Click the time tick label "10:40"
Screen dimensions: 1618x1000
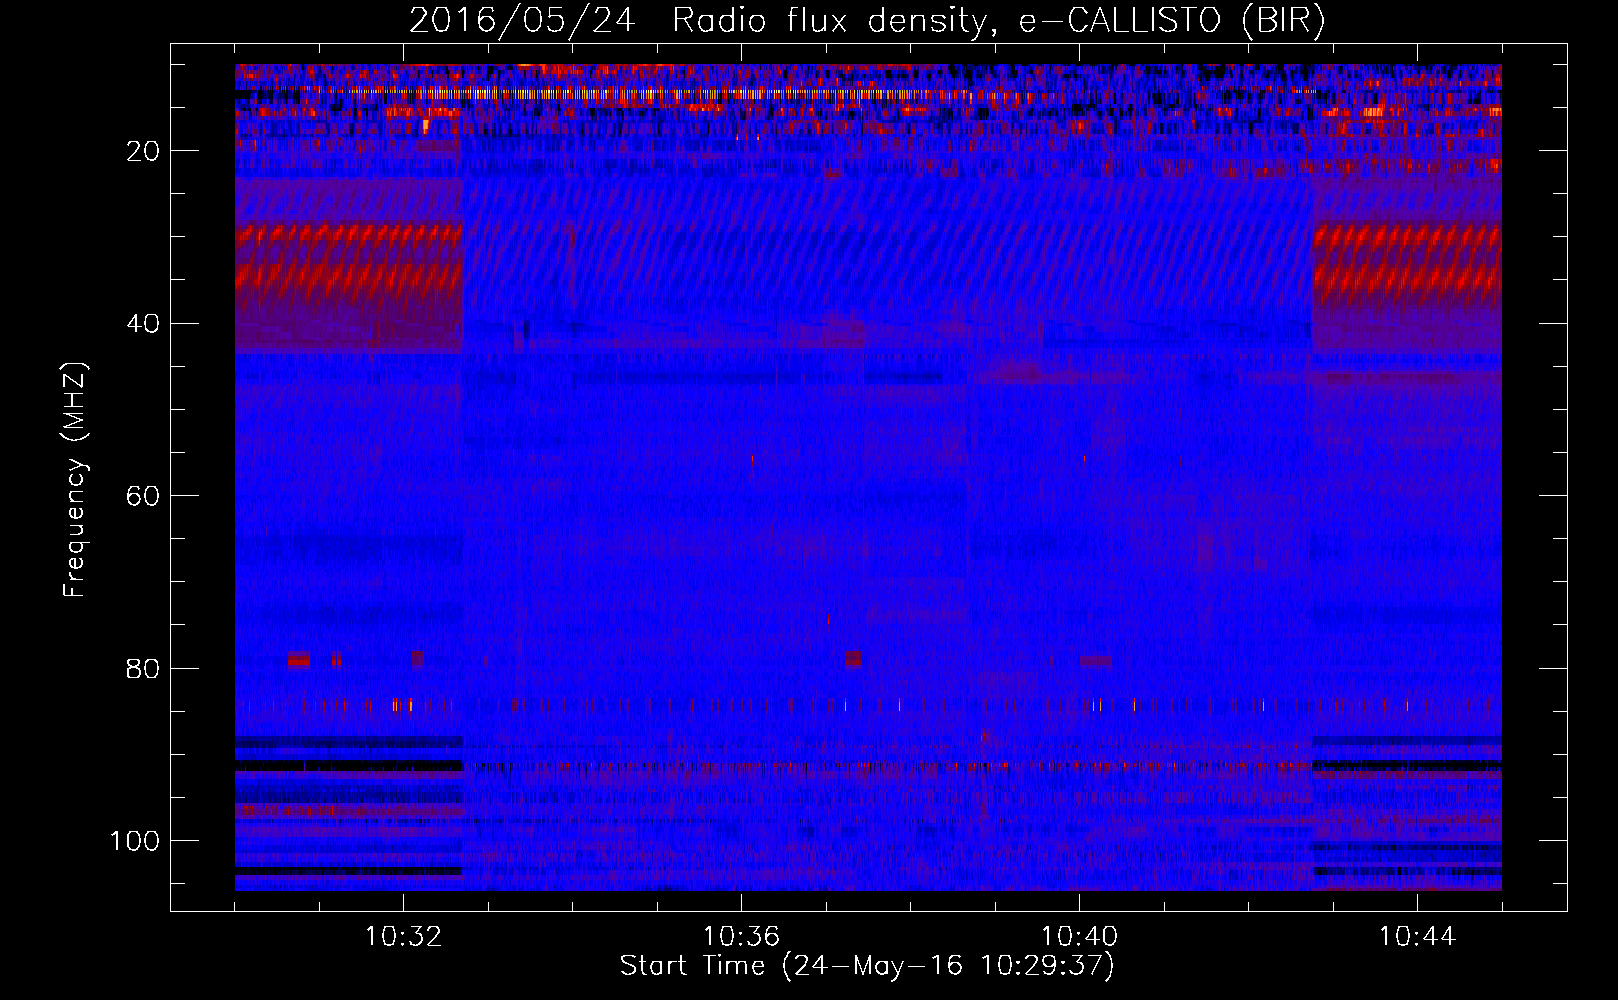click(1079, 937)
